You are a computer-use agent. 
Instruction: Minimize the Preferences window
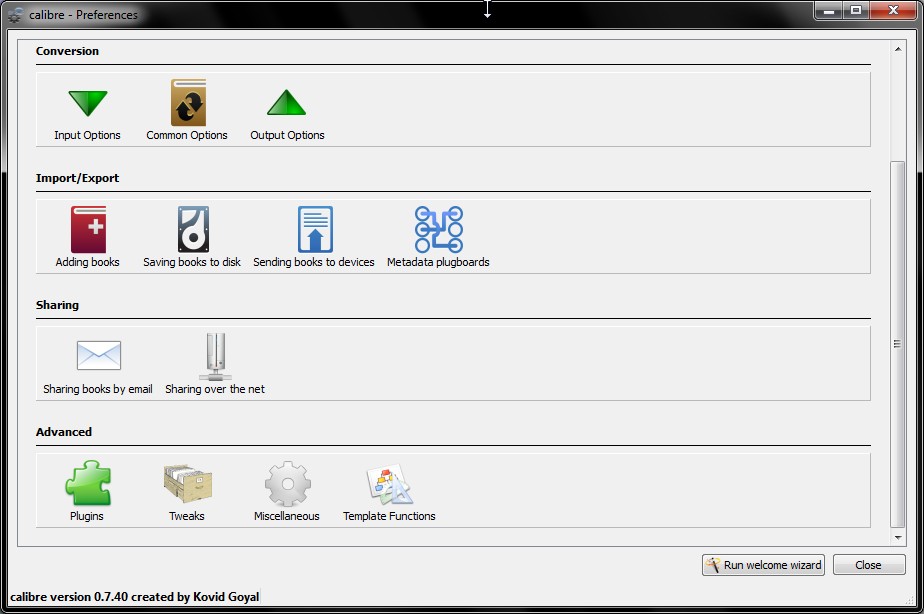coord(829,10)
